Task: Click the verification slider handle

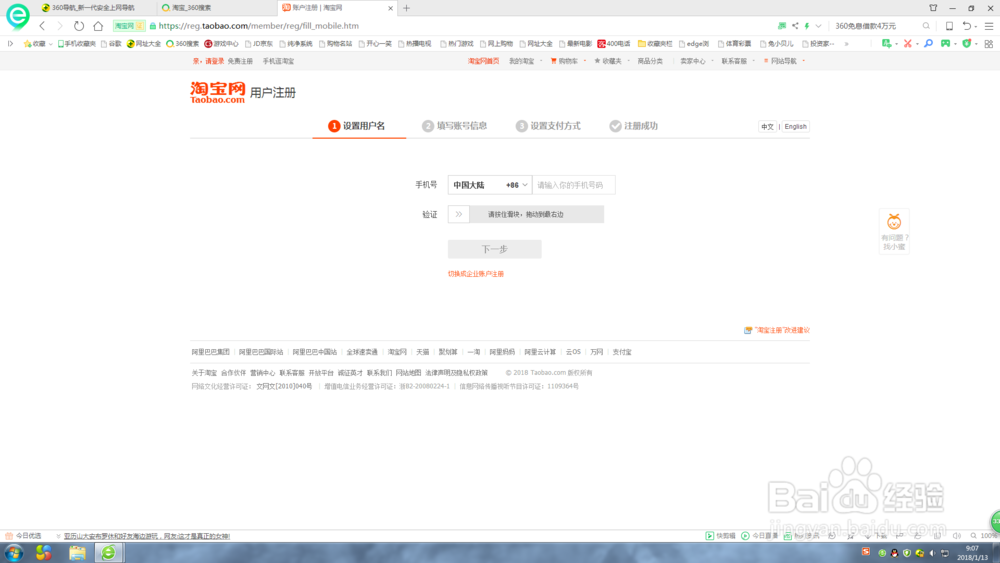Action: (459, 214)
